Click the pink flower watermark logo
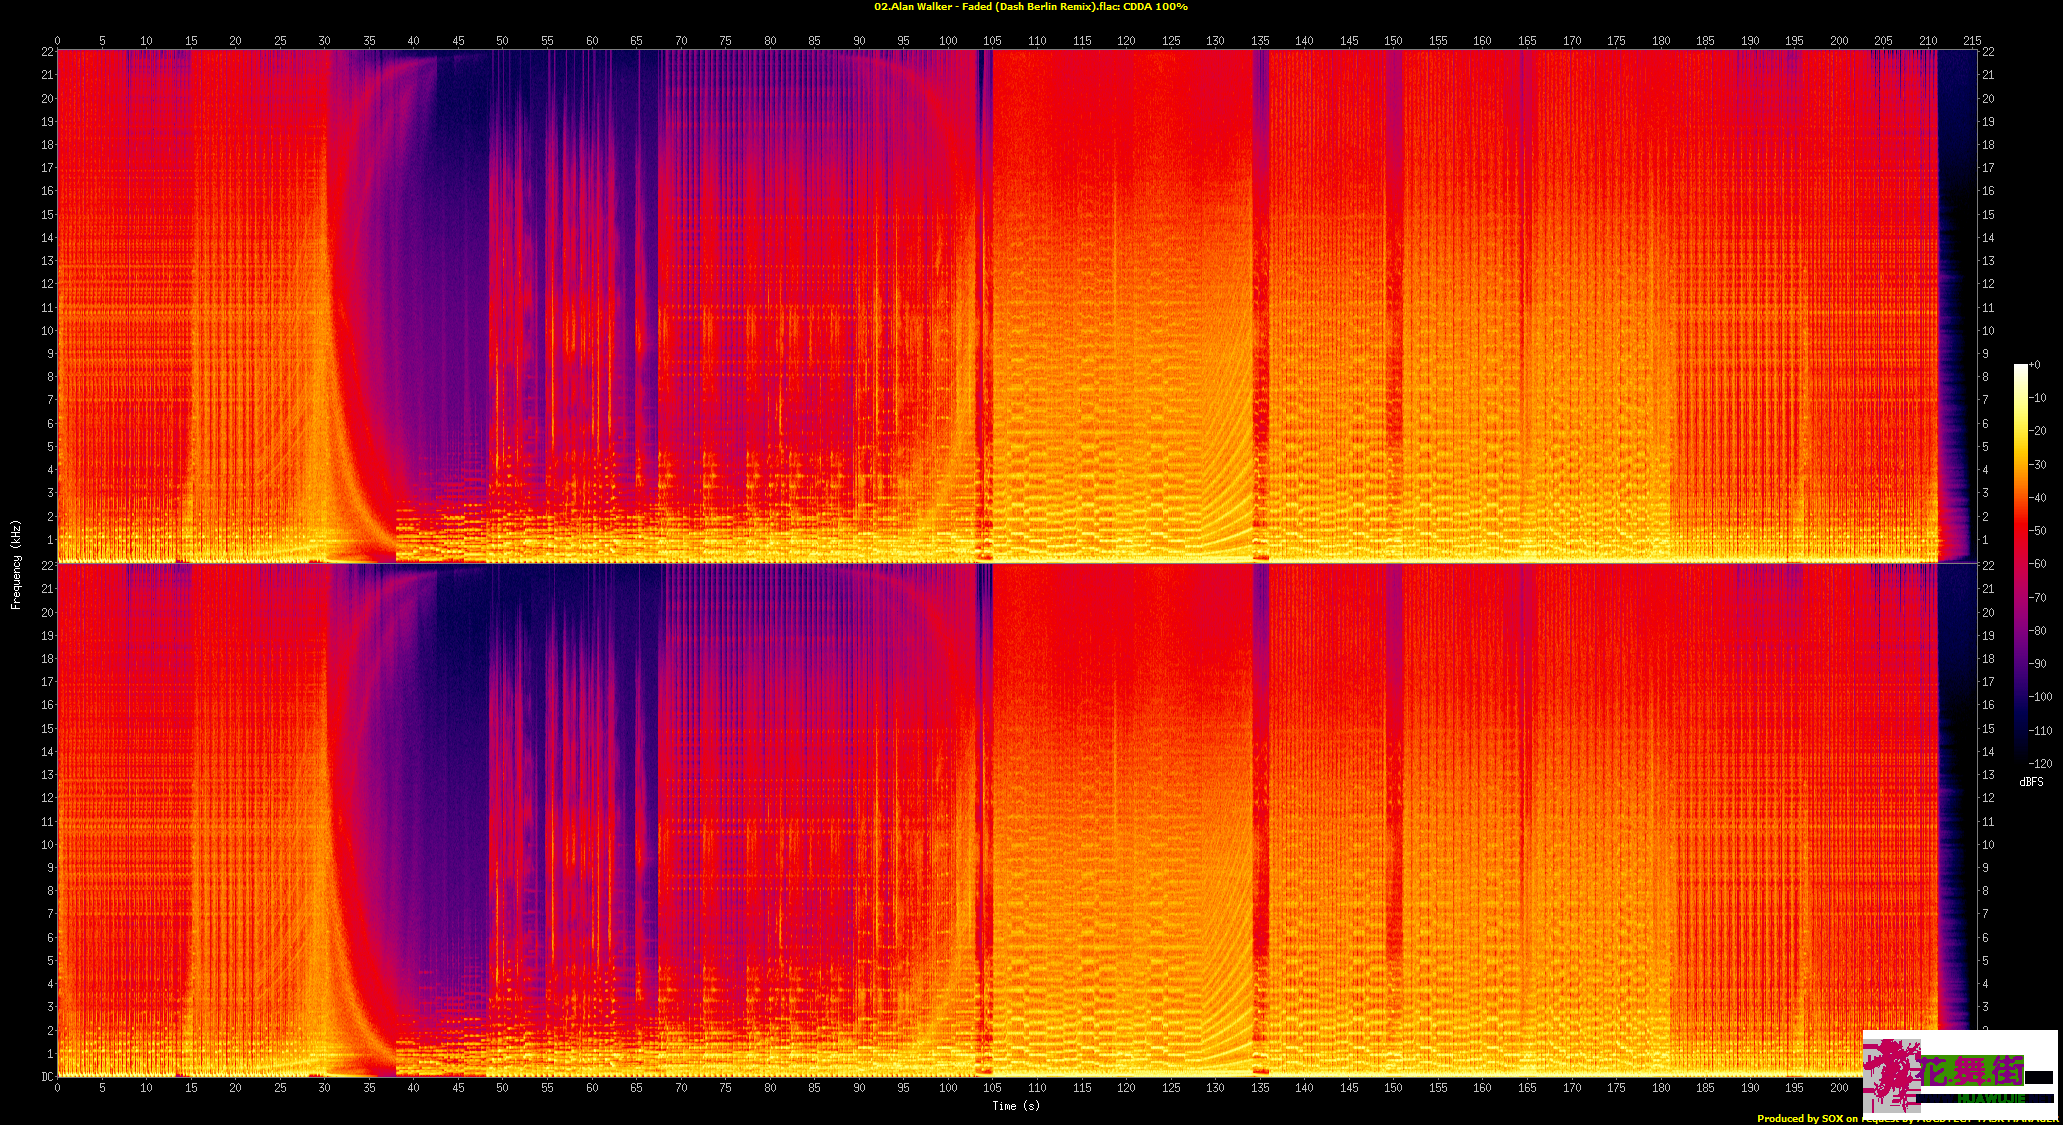 [1893, 1074]
